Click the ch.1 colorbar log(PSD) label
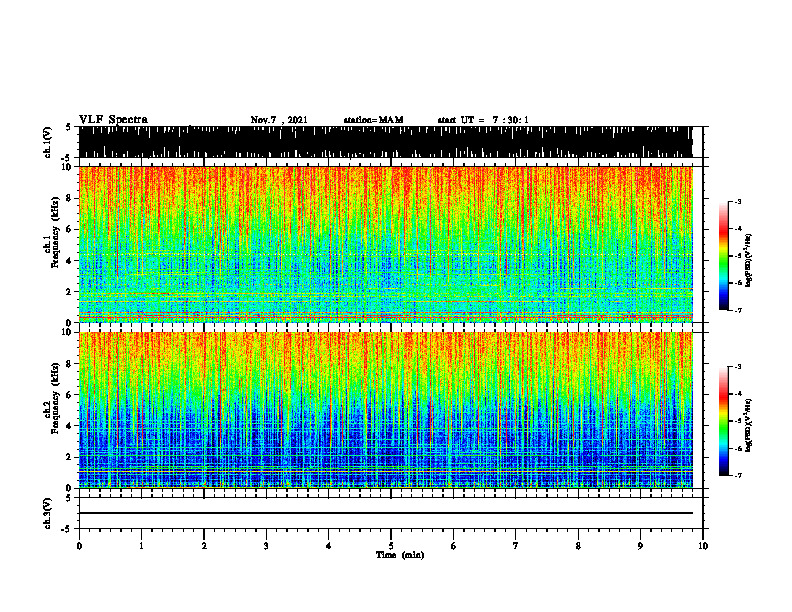This screenshot has width=792, height=612. click(749, 261)
